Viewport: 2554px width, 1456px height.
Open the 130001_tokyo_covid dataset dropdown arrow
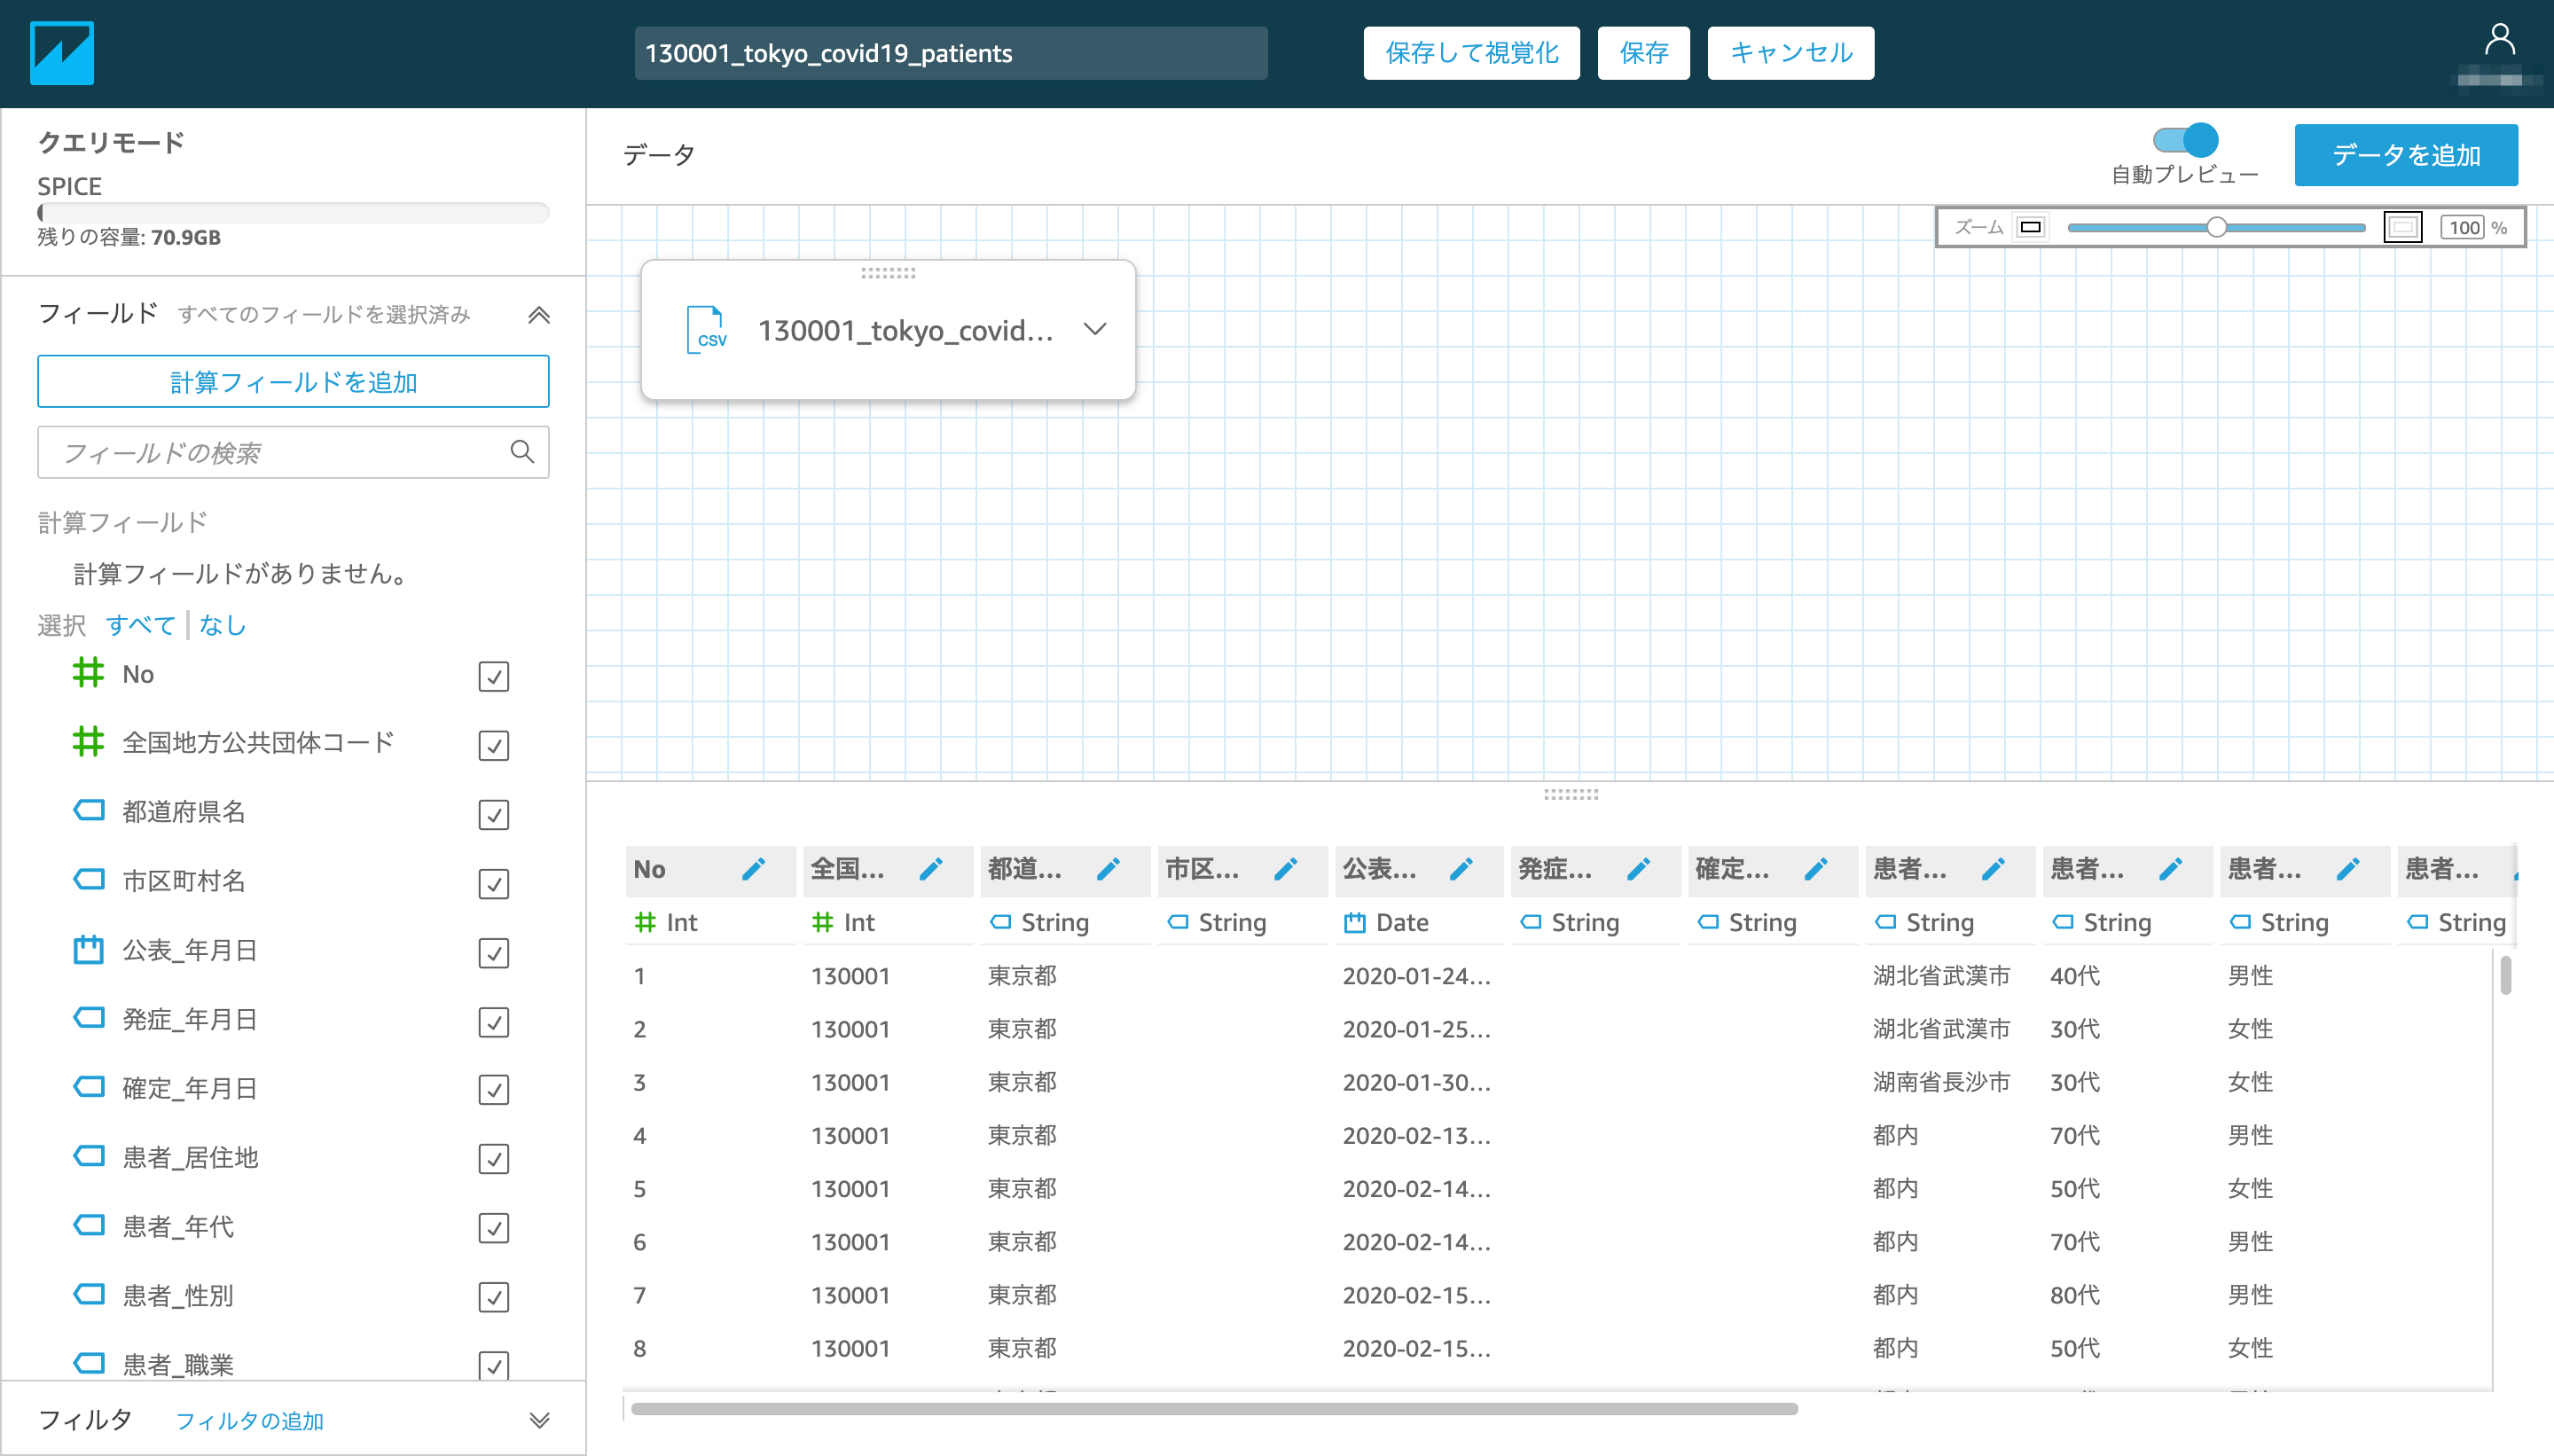pyautogui.click(x=1095, y=329)
